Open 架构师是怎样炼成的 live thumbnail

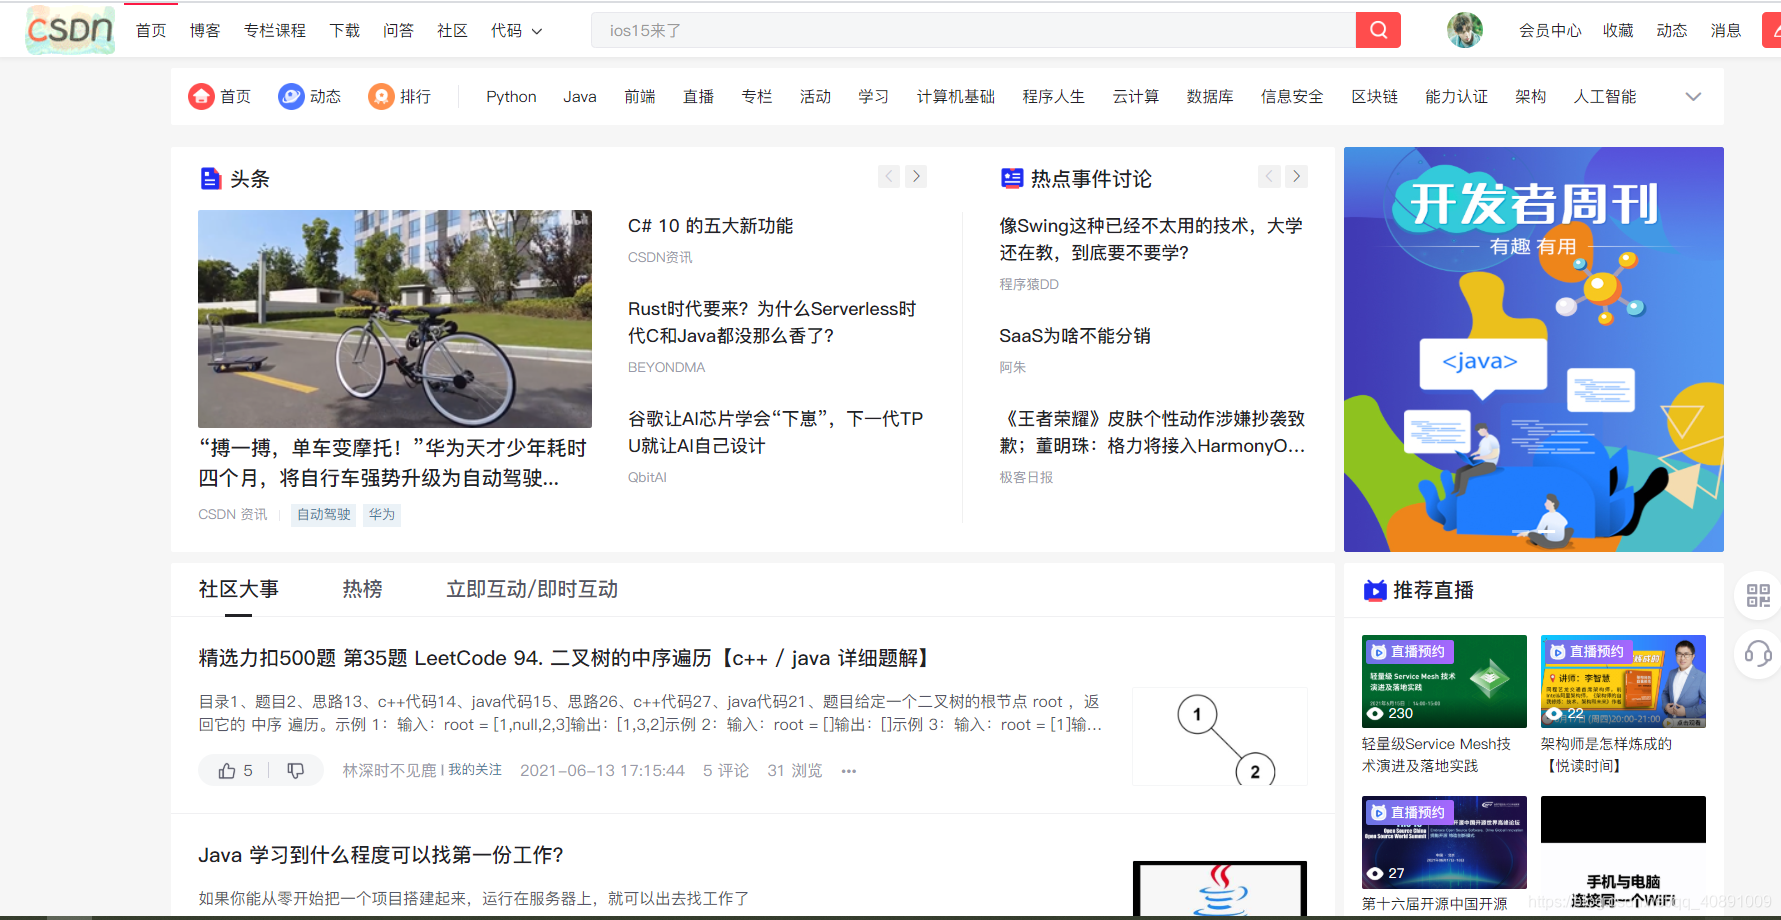[1623, 681]
